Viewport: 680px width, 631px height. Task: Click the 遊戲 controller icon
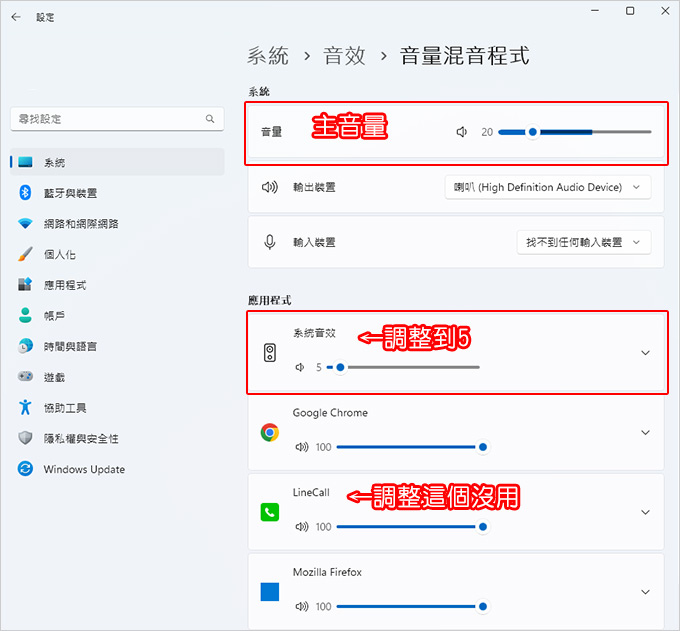[25, 376]
